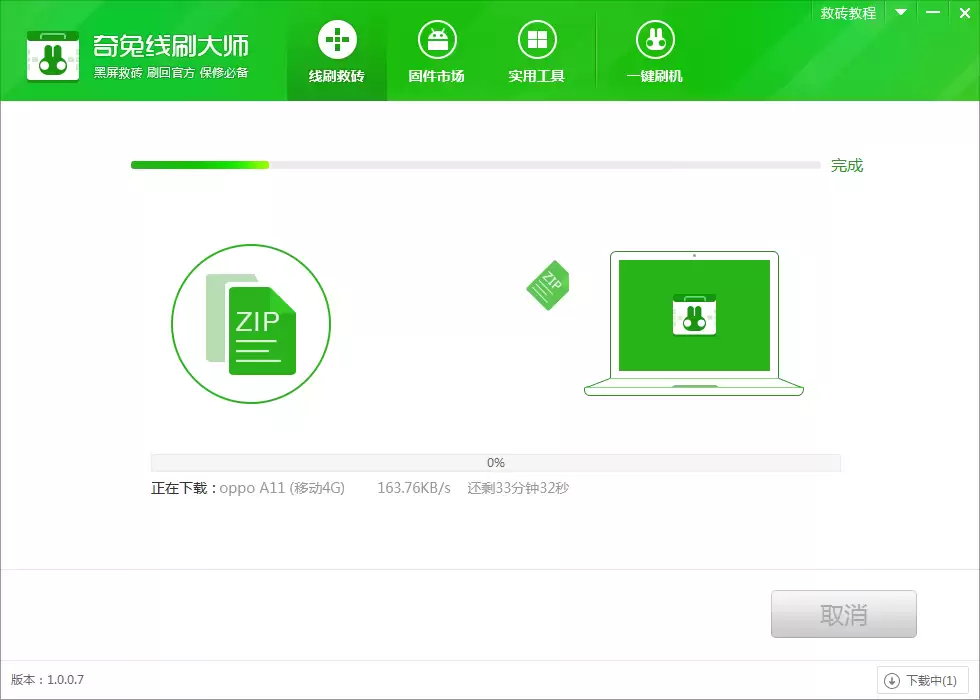Click the Android robot 固件市场 icon

pyautogui.click(x=437, y=38)
